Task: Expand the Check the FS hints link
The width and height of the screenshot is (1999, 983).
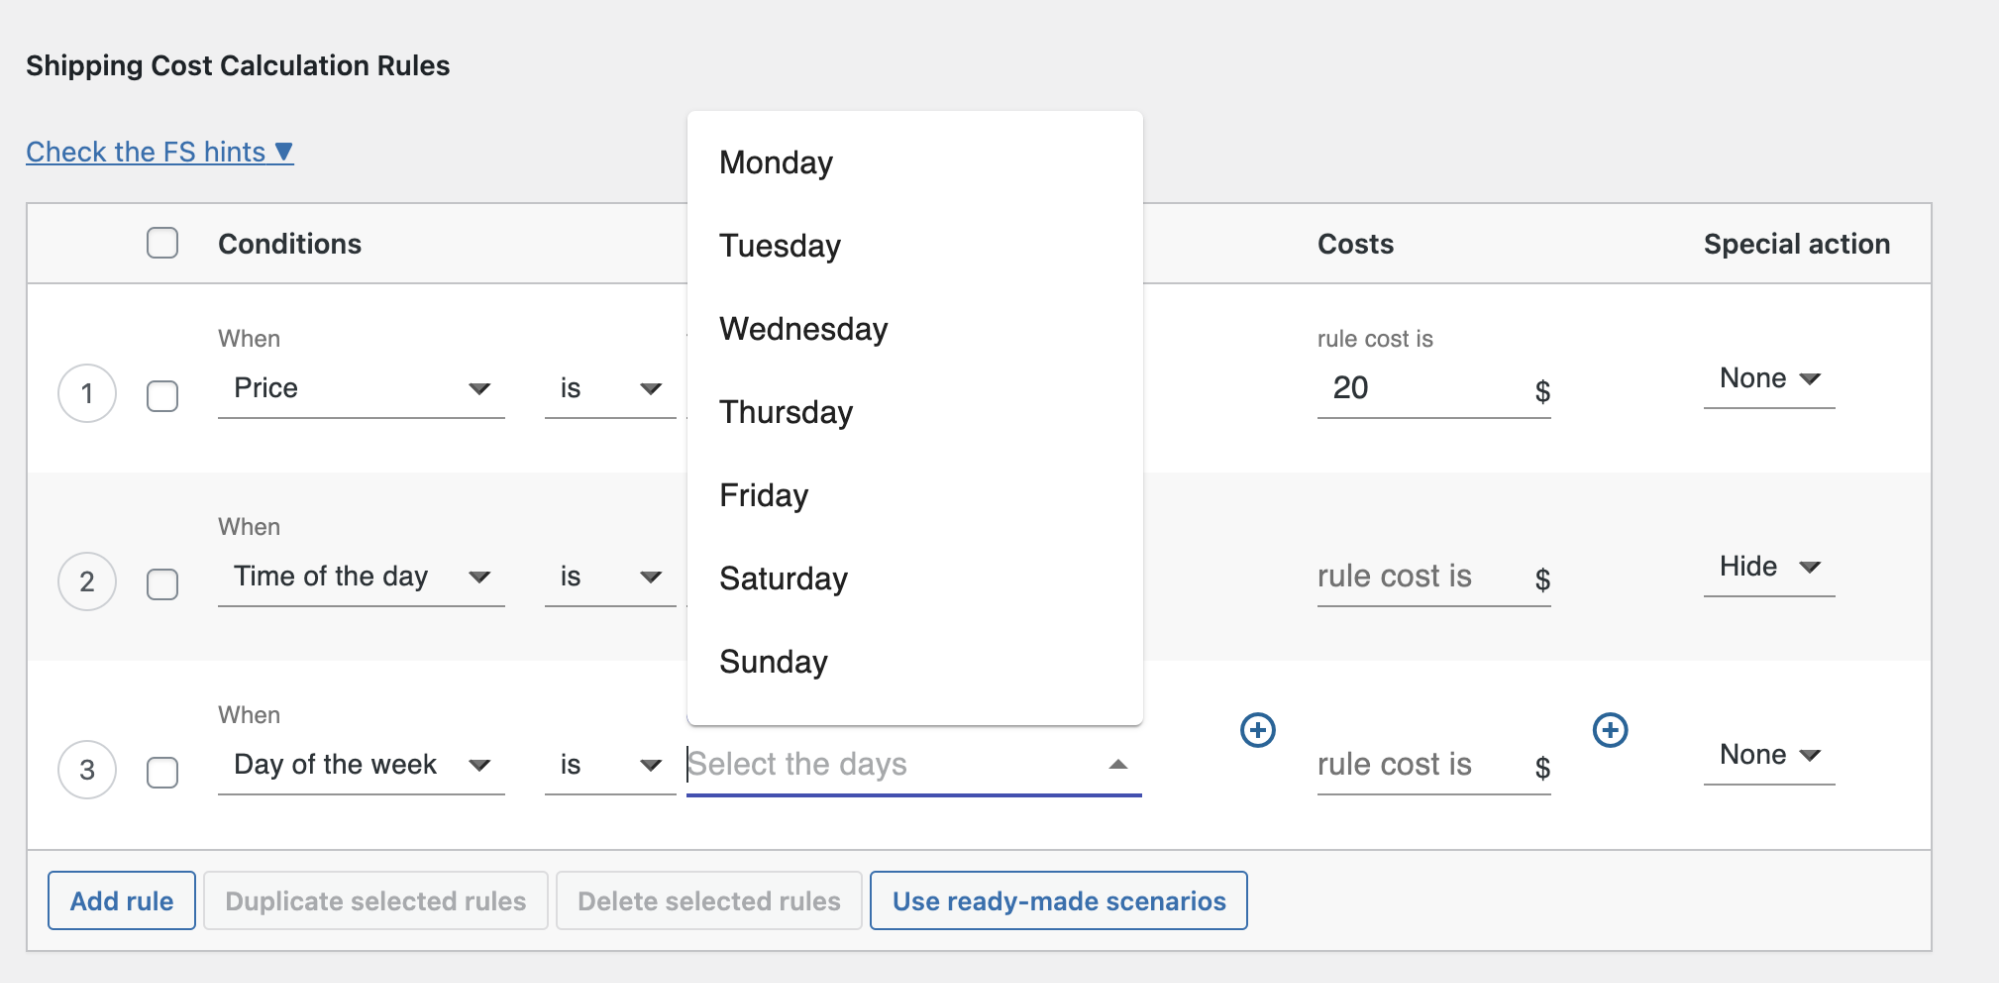Action: click(x=160, y=151)
